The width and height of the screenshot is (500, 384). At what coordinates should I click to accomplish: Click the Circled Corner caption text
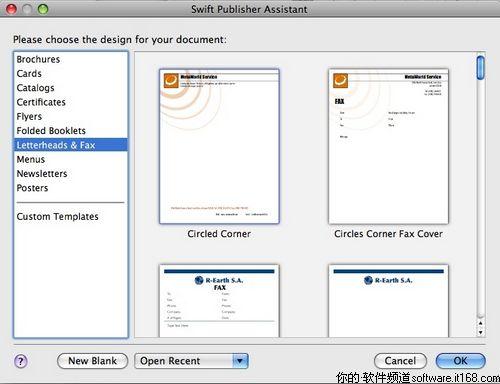219,234
